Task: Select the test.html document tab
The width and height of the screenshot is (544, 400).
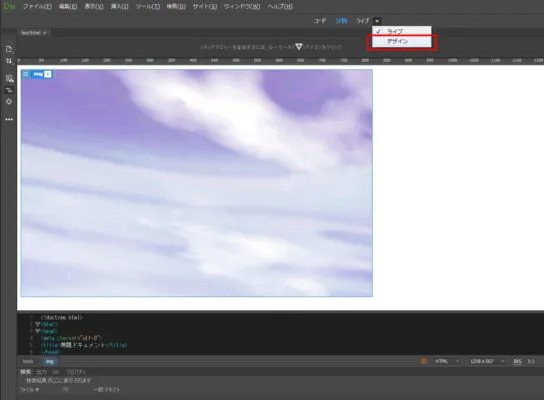Action: point(31,33)
